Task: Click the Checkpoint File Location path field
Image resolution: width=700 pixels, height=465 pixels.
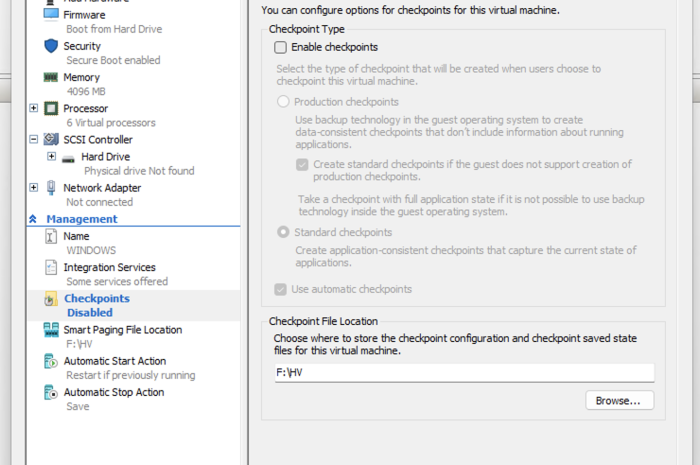Action: 462,372
